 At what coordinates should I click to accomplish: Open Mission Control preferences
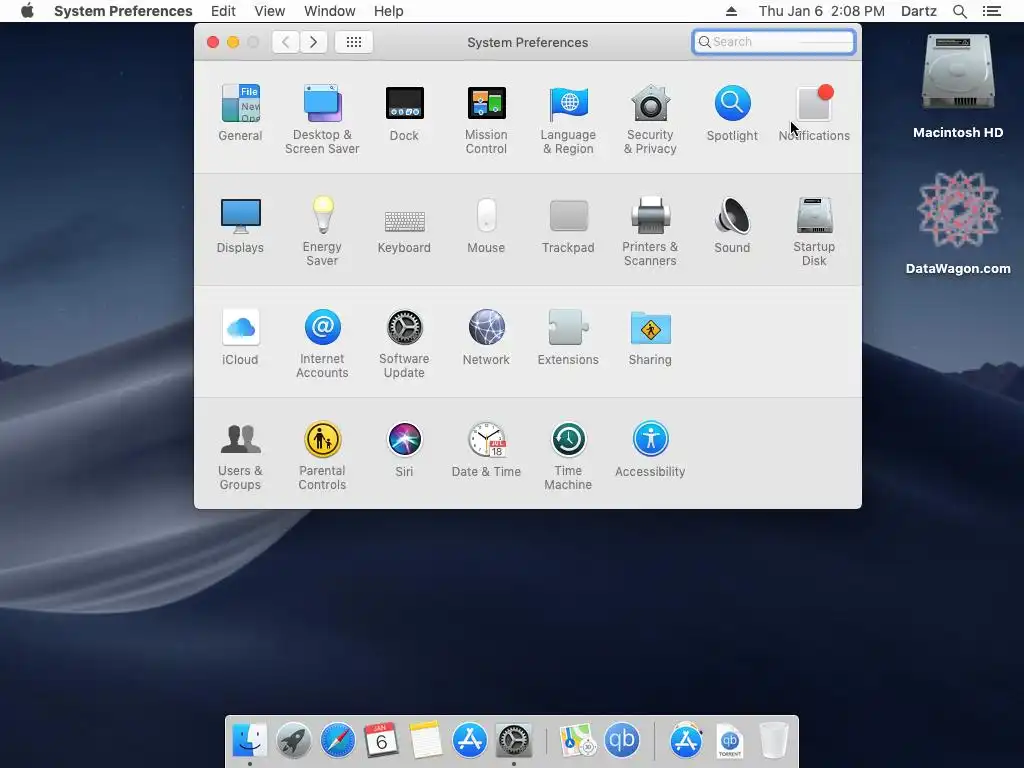coord(486,119)
